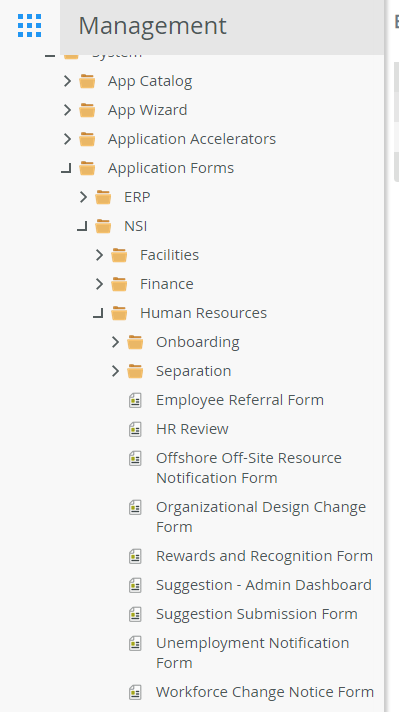Click the Facilities folder icon
399x712 pixels.
point(119,255)
